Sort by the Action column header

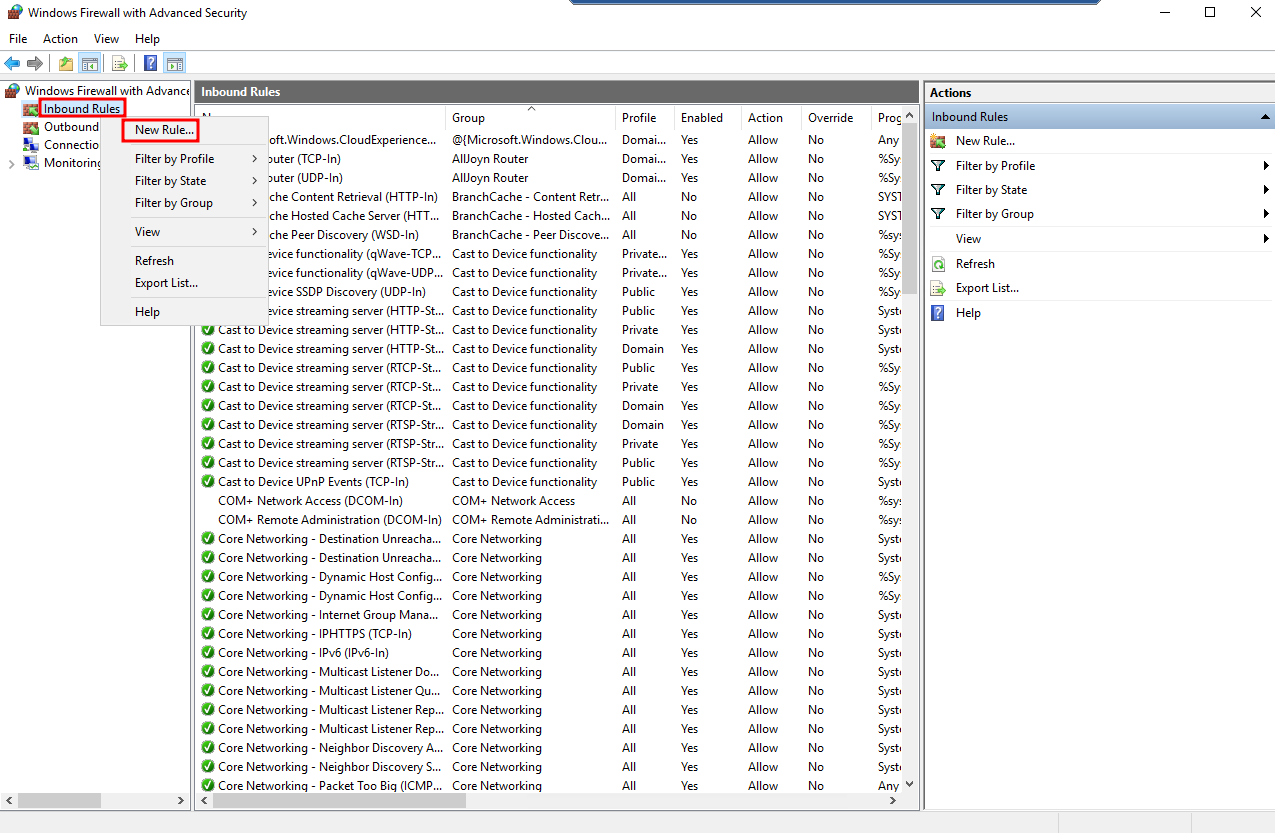pyautogui.click(x=771, y=118)
